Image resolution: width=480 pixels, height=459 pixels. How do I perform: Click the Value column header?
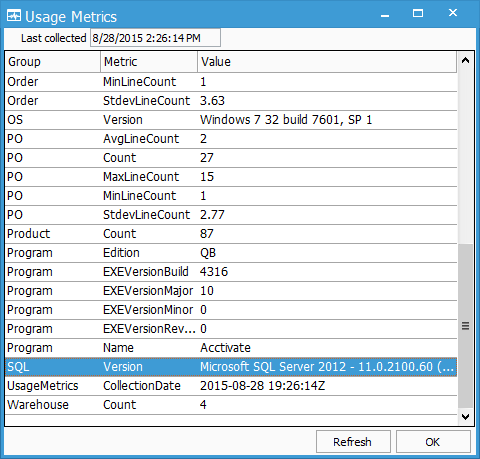point(327,62)
